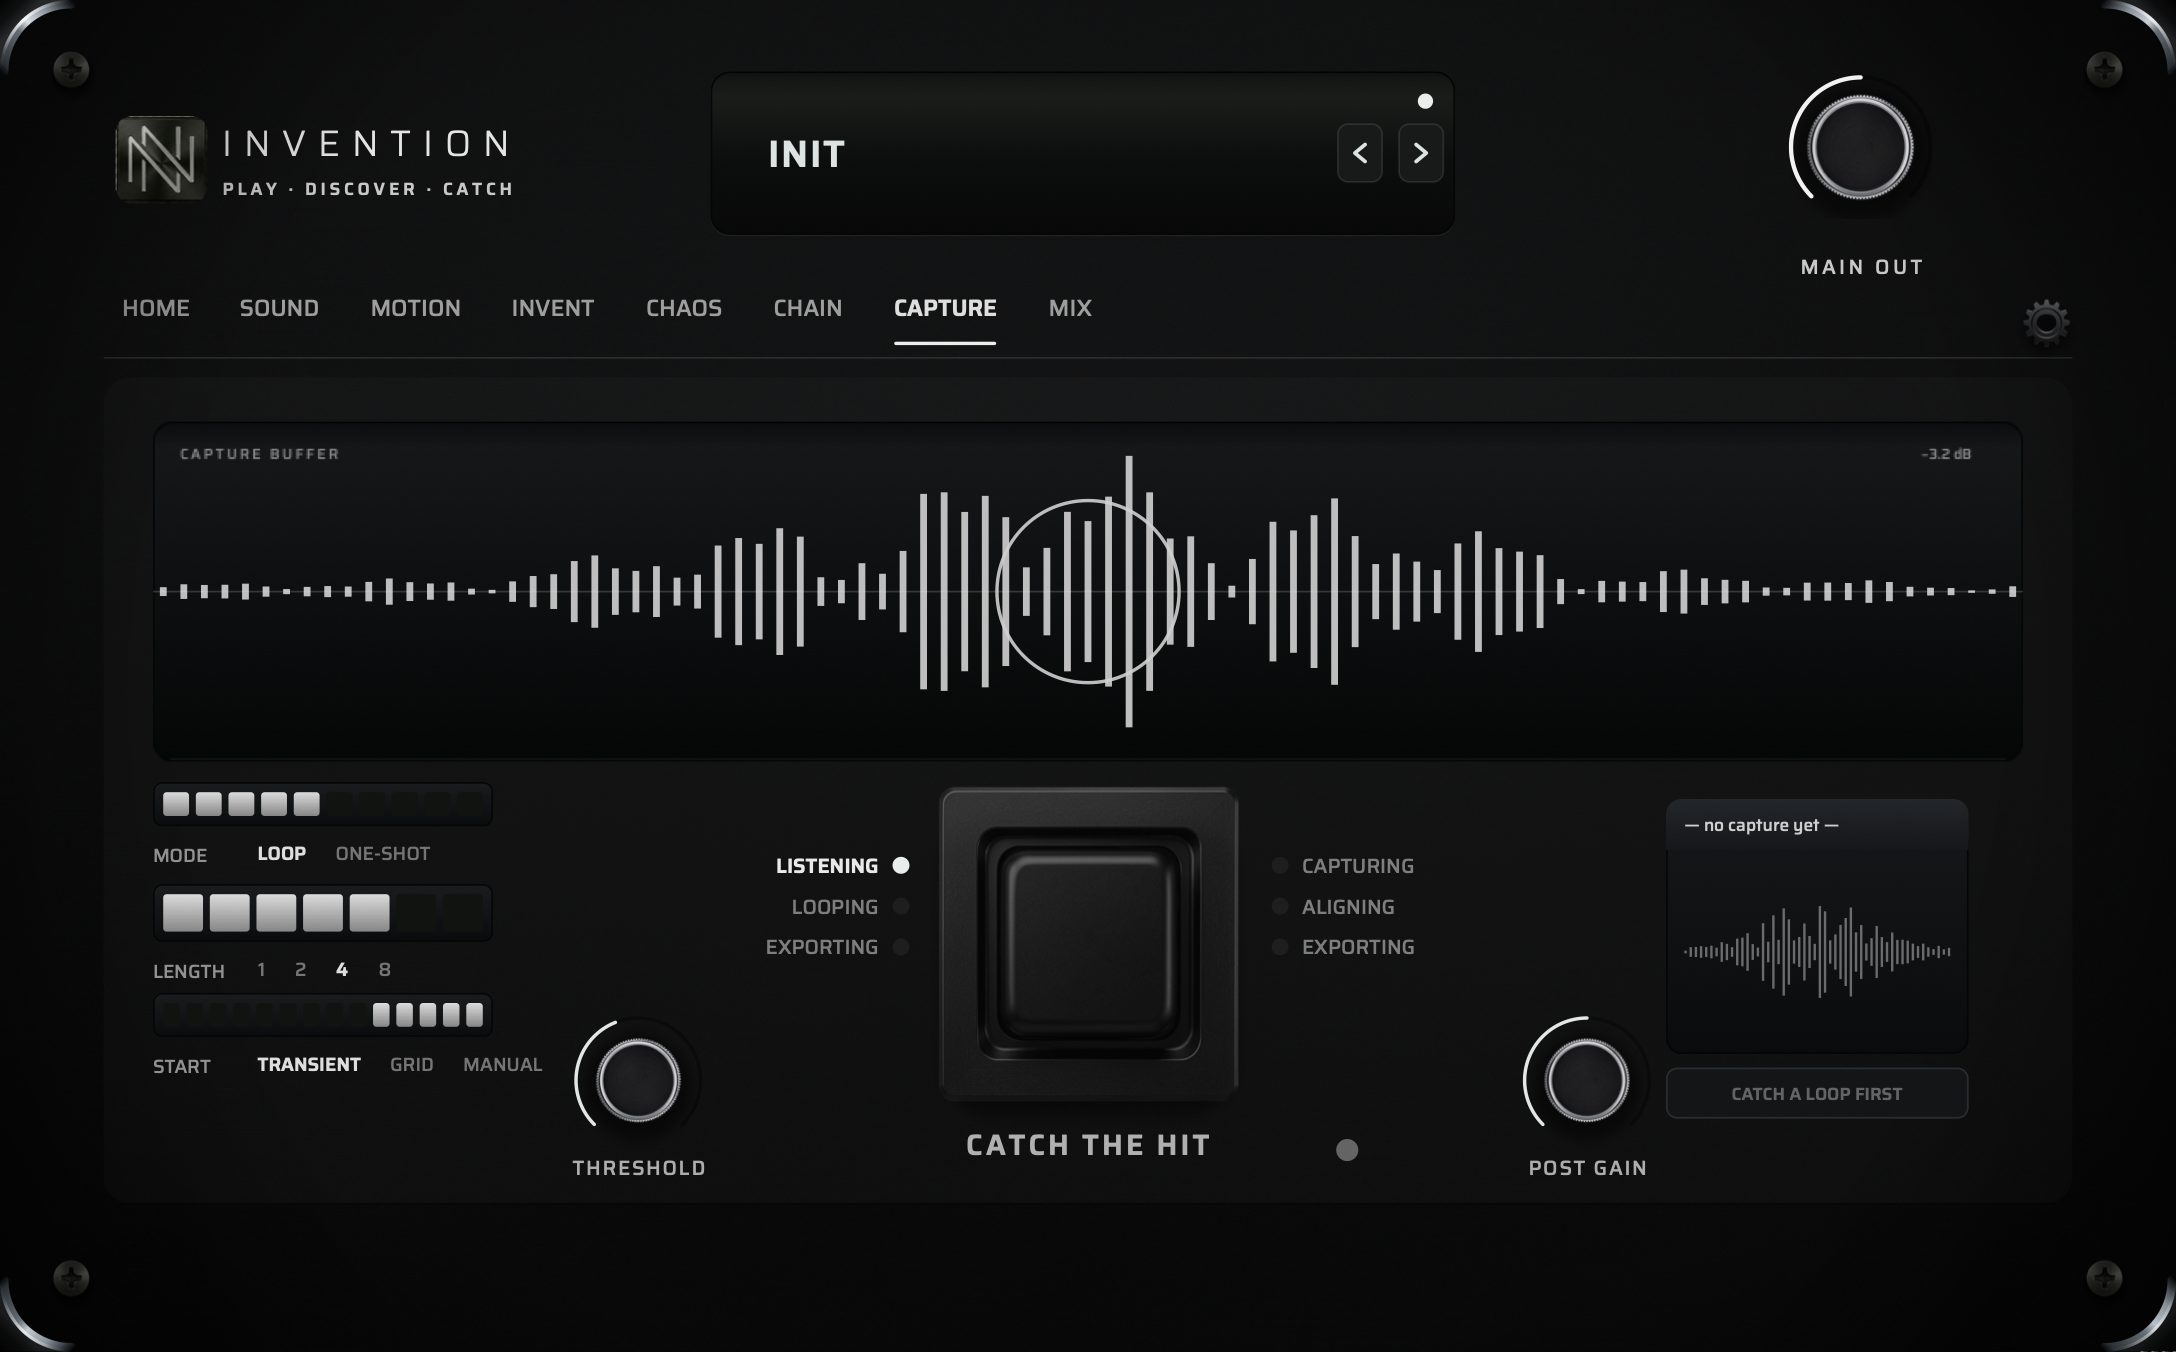Choose MANUAL start mode
Screen dimensions: 2176x1352
click(x=503, y=1065)
